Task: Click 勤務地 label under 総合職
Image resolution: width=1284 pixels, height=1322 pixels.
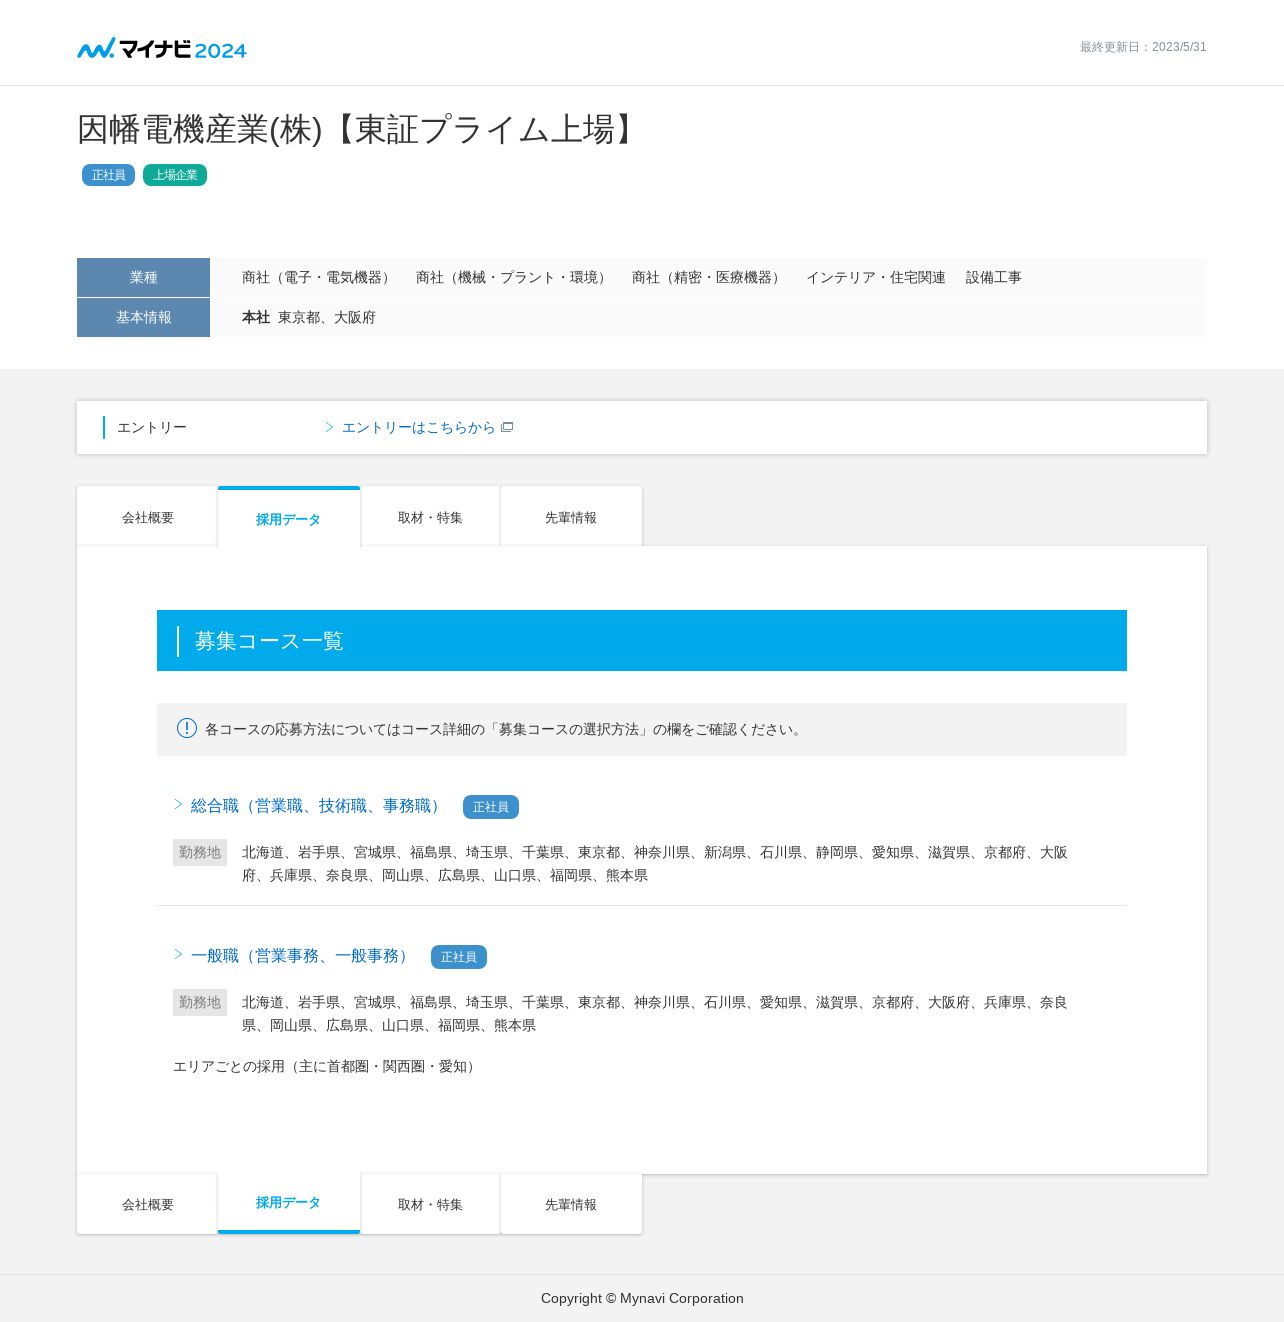Action: 200,852
